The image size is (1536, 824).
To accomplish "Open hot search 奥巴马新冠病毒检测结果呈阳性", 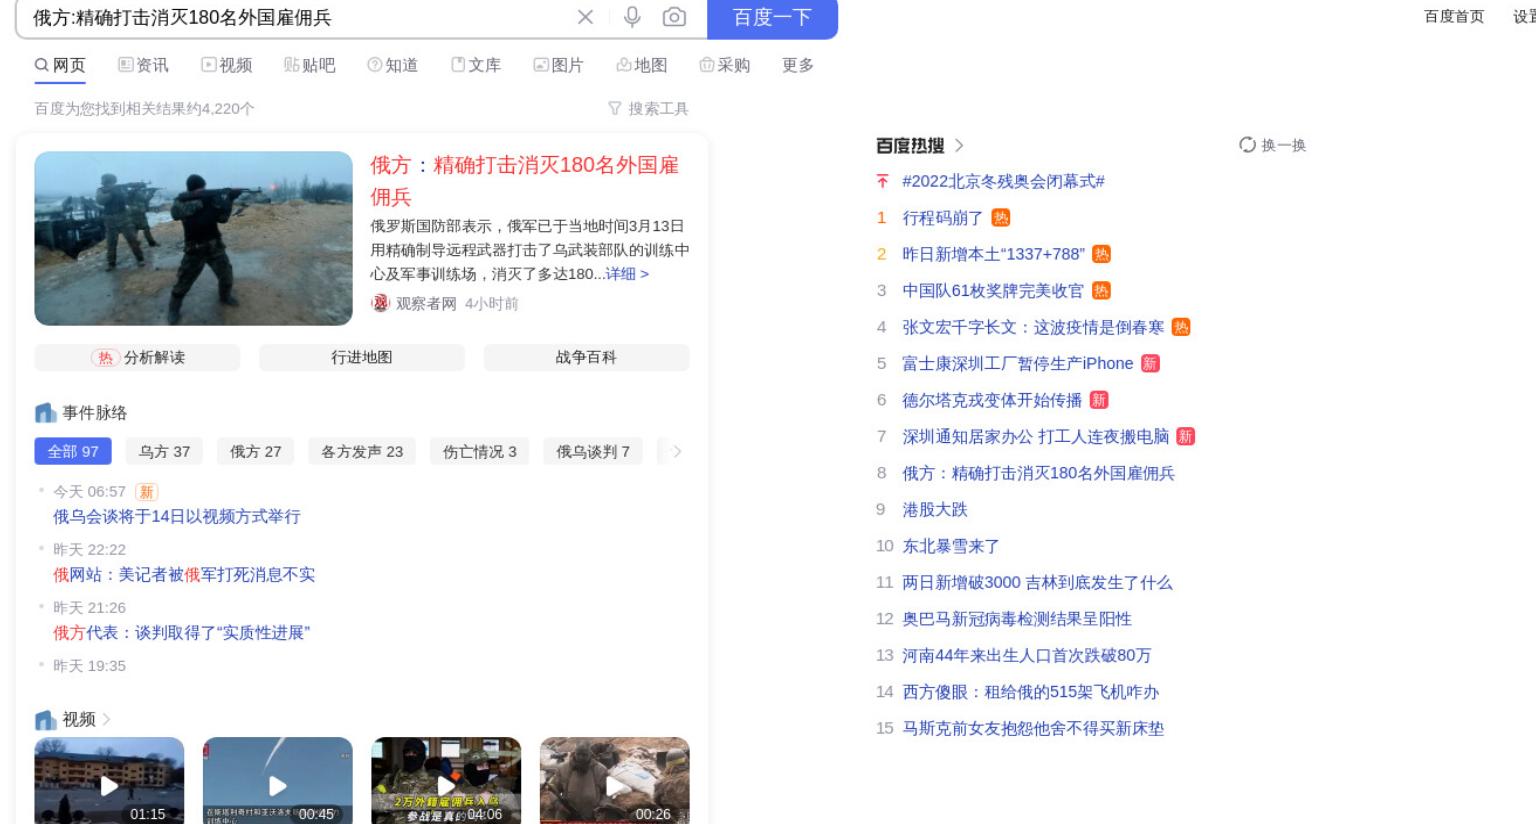I will click(1017, 619).
